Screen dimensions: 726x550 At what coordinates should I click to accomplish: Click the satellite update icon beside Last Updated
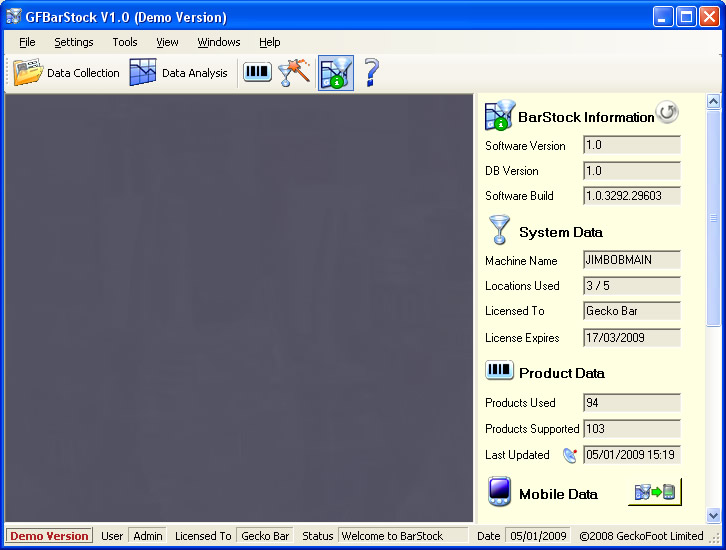click(x=570, y=455)
